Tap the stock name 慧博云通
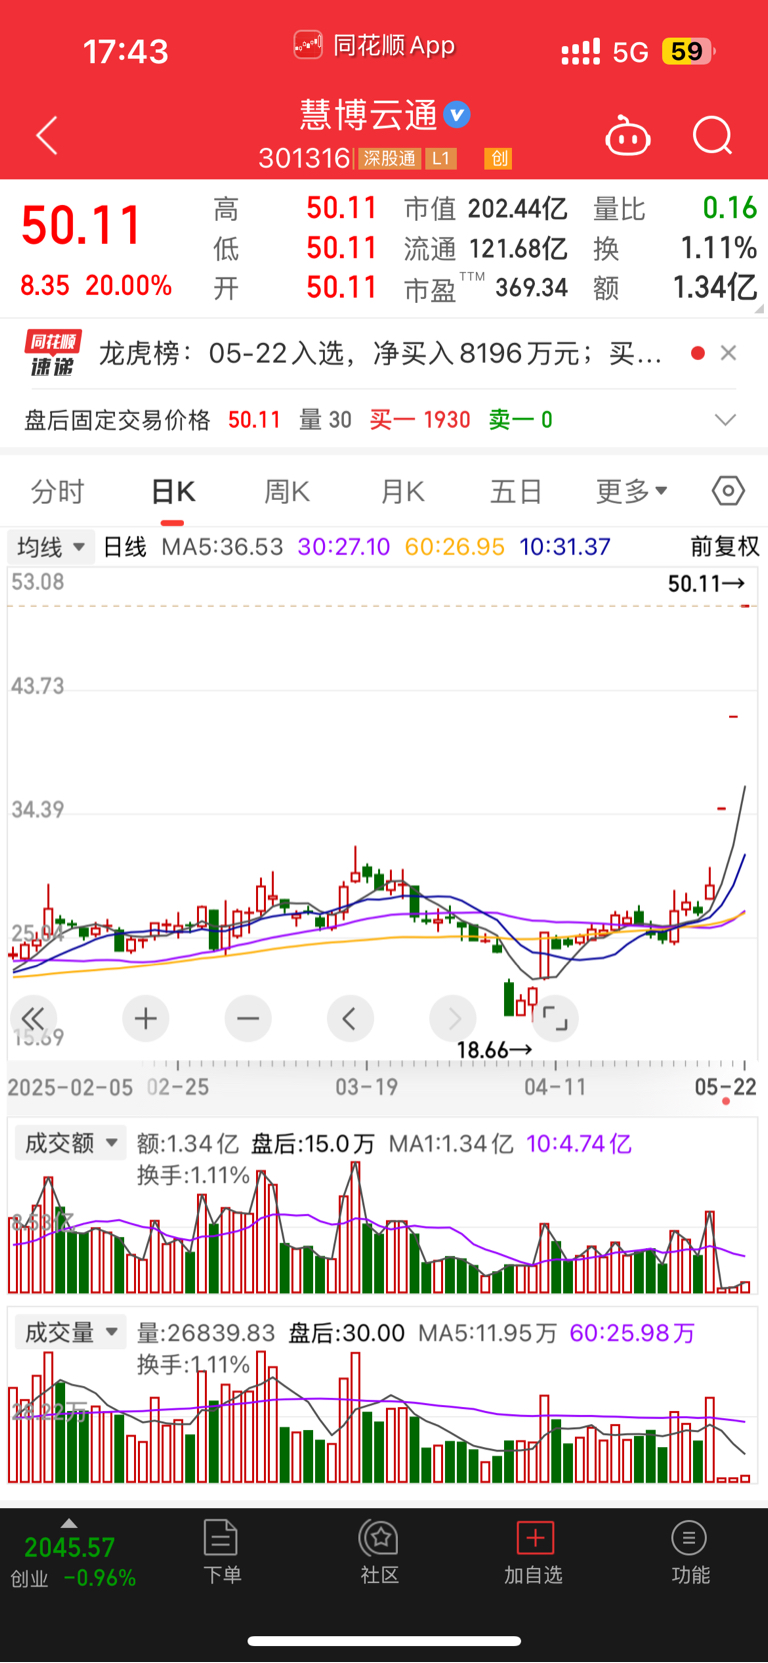 click(x=369, y=115)
